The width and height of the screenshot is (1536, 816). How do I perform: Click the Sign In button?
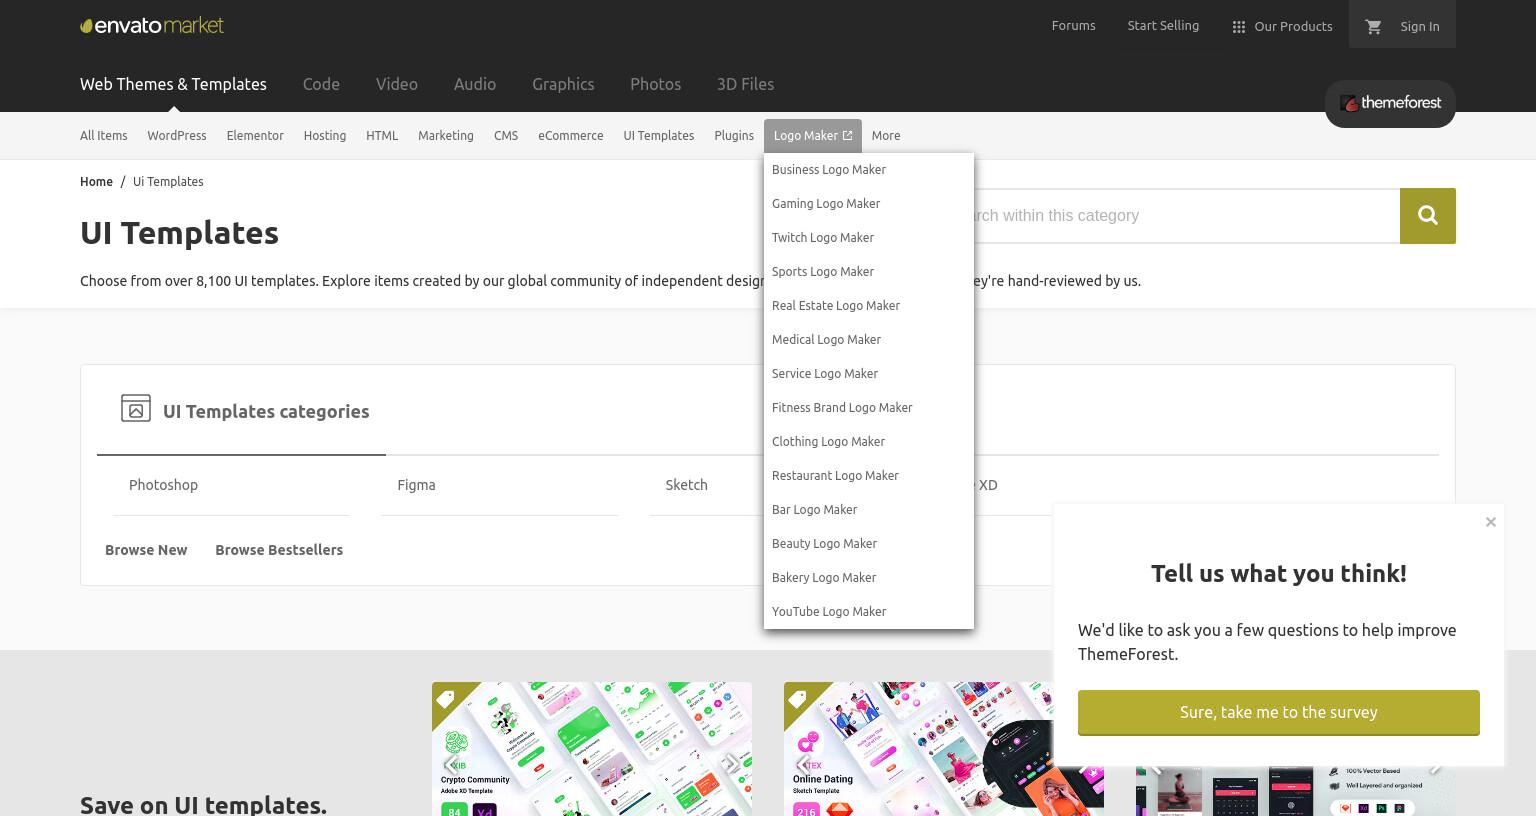(x=1420, y=26)
